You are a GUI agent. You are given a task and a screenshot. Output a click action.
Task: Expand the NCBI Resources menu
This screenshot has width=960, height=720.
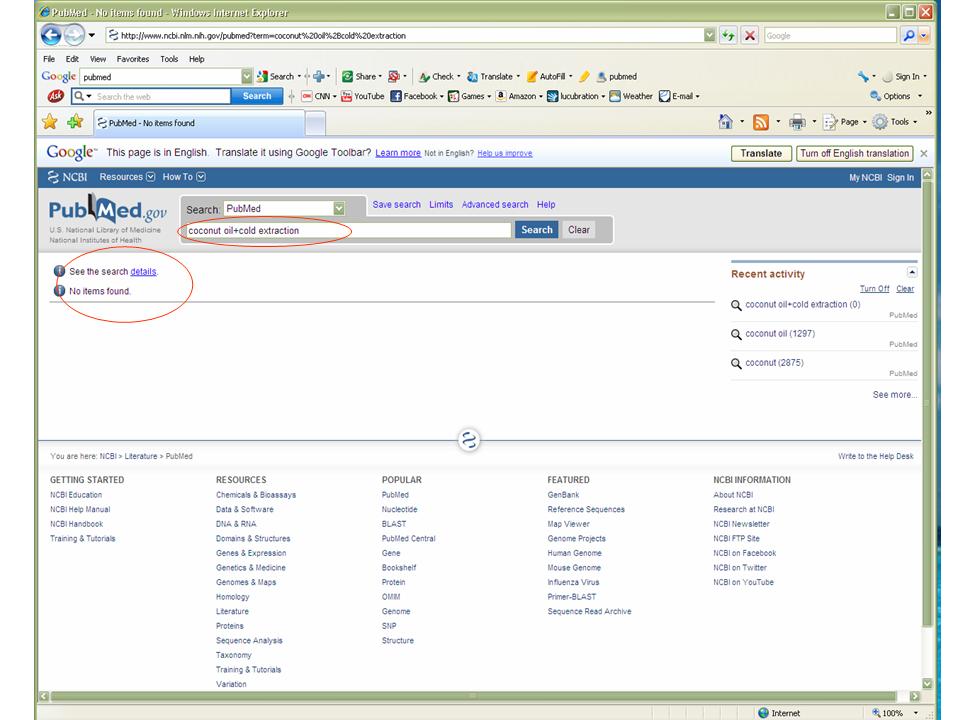pyautogui.click(x=127, y=177)
